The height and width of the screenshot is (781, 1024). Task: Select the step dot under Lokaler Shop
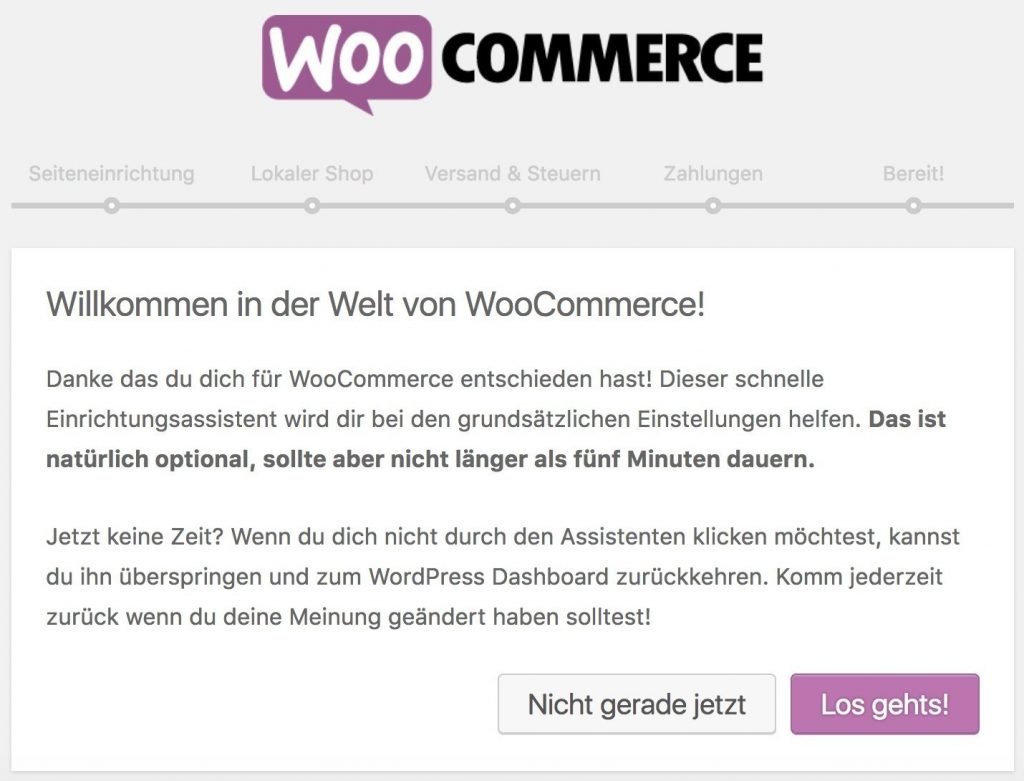tap(312, 206)
